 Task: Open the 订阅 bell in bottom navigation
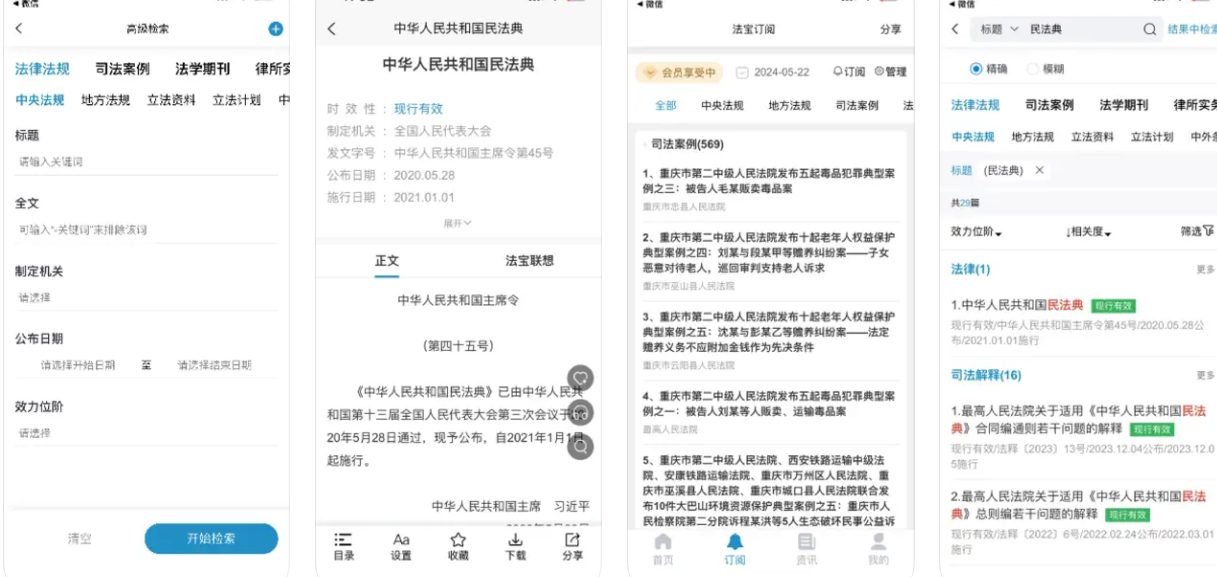735,549
